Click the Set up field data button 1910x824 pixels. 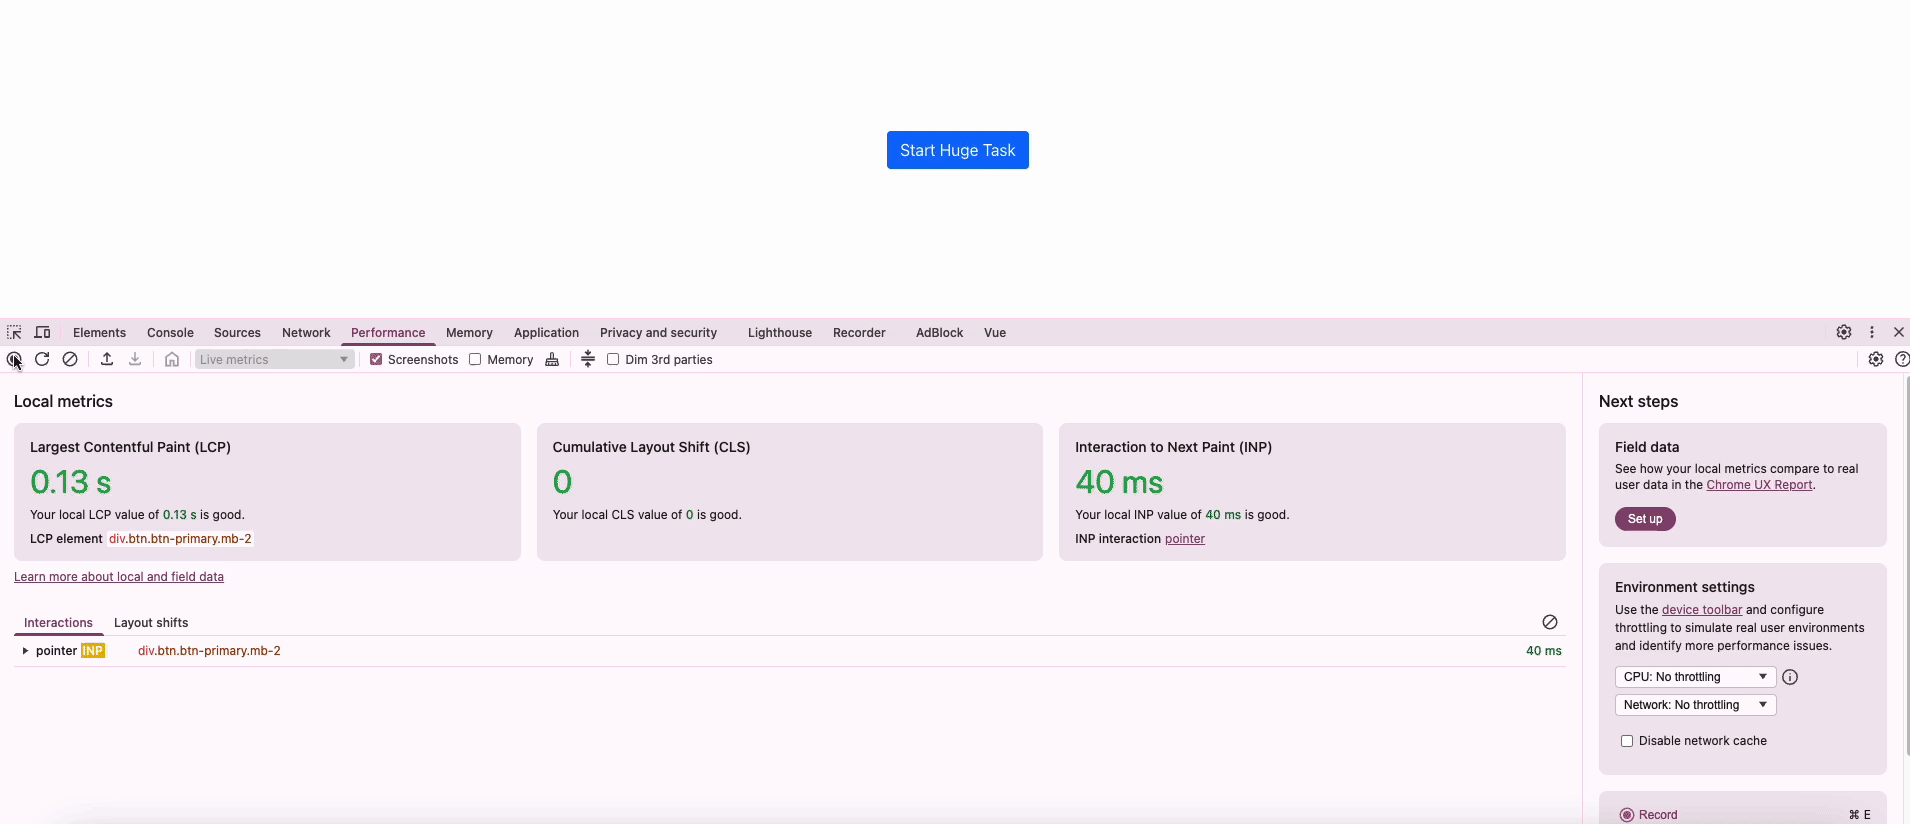pyautogui.click(x=1644, y=519)
